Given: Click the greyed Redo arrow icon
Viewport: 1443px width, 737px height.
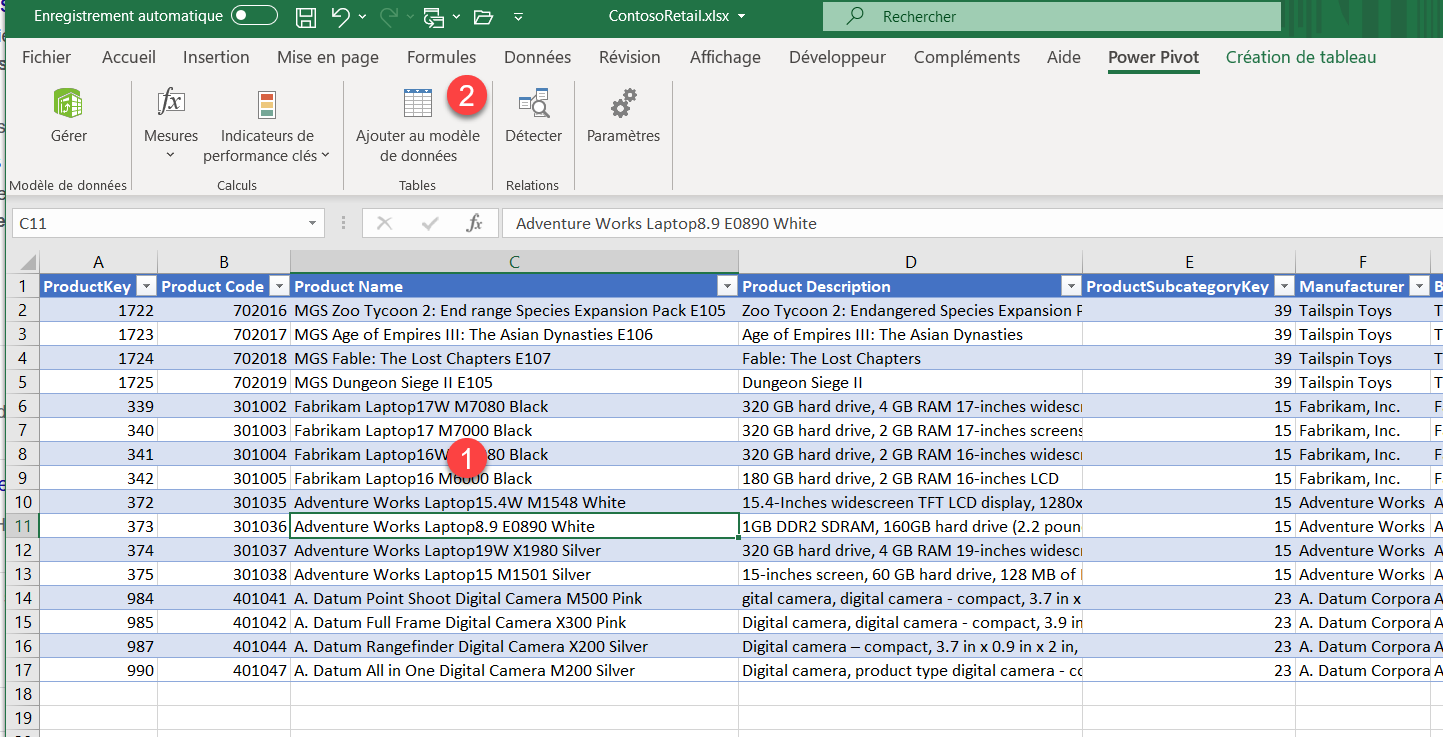Looking at the screenshot, I should 389,16.
